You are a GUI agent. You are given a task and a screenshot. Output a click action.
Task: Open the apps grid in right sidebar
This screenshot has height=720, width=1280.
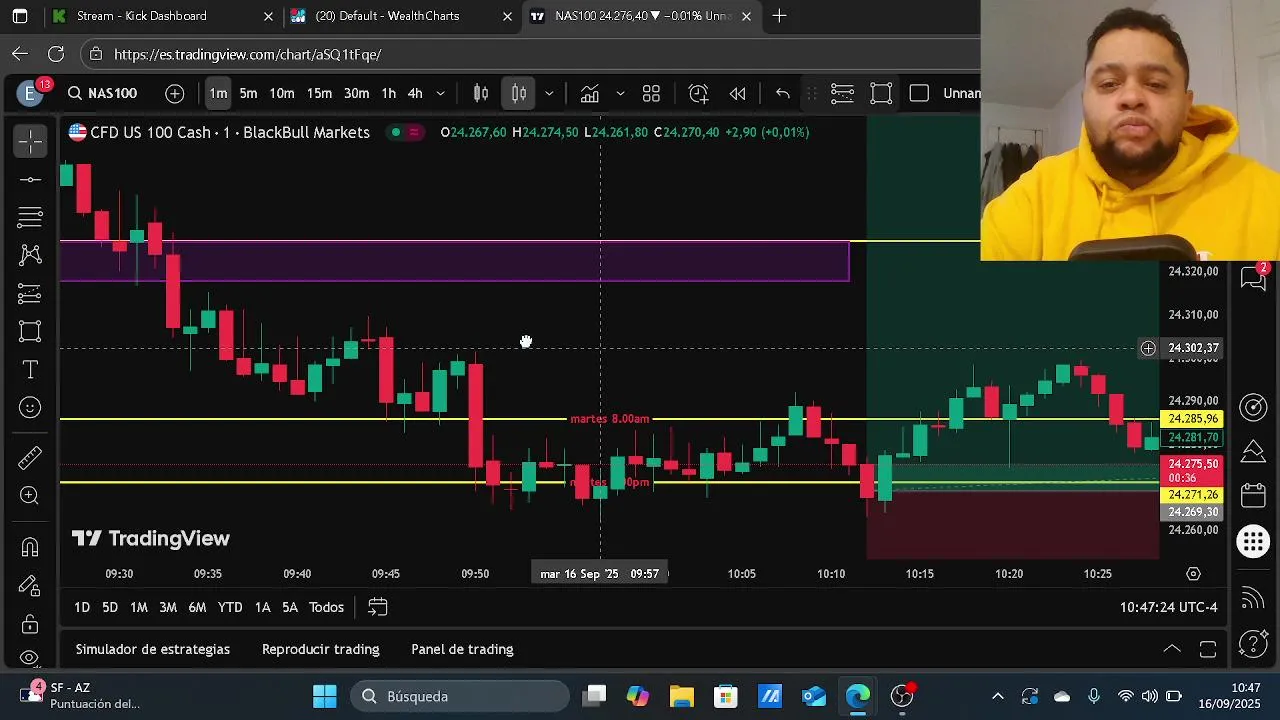tap(1253, 542)
